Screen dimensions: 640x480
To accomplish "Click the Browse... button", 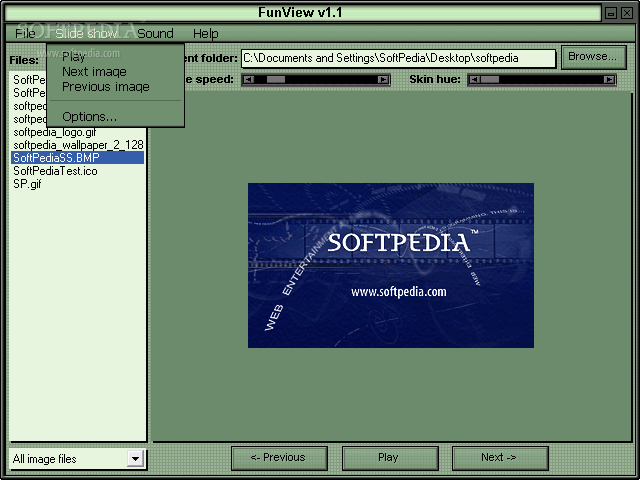I will (x=594, y=57).
